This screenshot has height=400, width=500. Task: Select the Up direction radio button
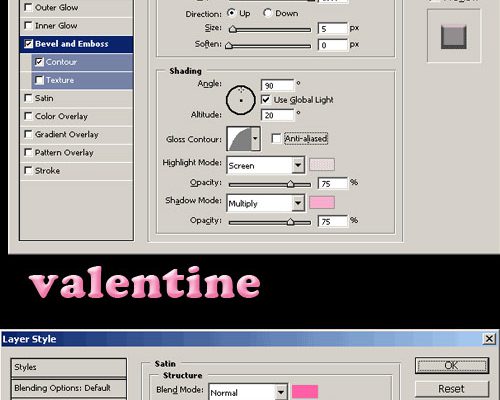tap(231, 13)
